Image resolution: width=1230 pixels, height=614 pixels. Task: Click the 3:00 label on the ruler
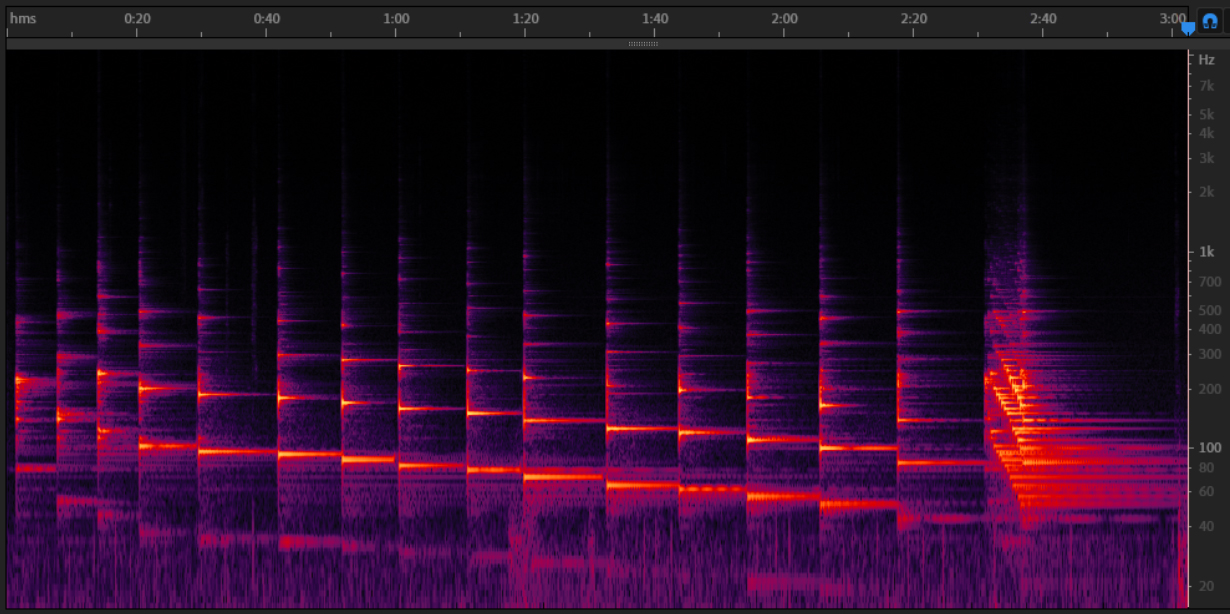click(x=1172, y=19)
